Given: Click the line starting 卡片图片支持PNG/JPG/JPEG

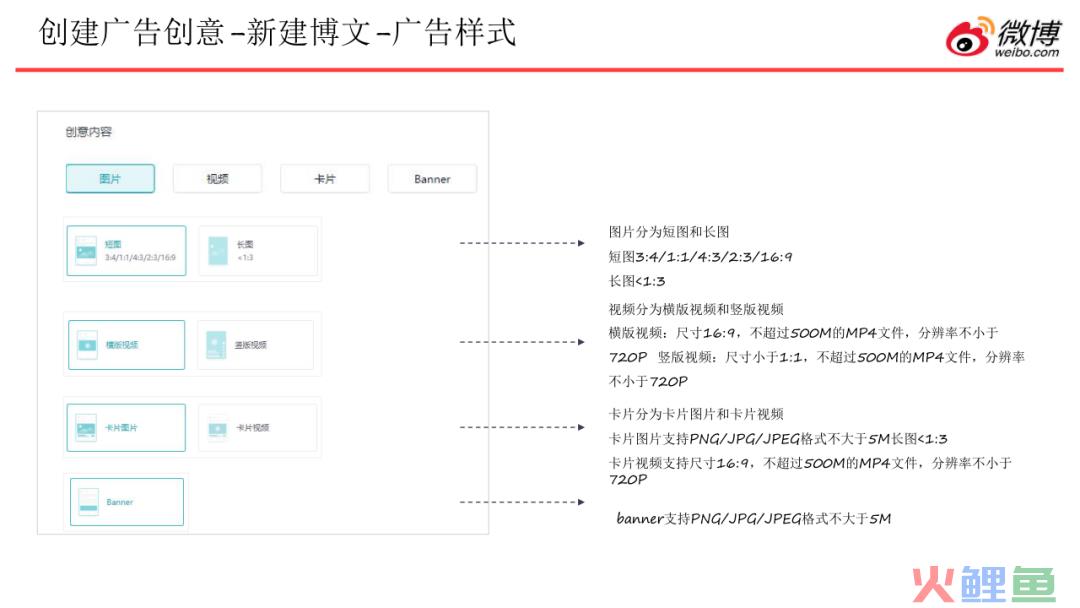Looking at the screenshot, I should coord(778,439).
